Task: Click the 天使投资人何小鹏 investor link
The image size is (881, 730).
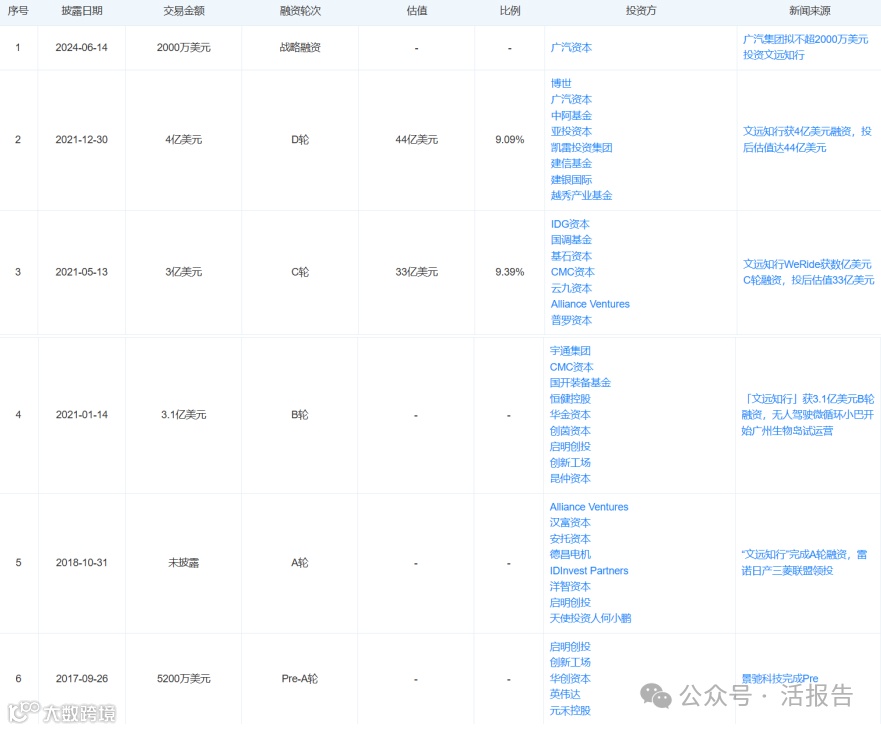Action: [590, 618]
